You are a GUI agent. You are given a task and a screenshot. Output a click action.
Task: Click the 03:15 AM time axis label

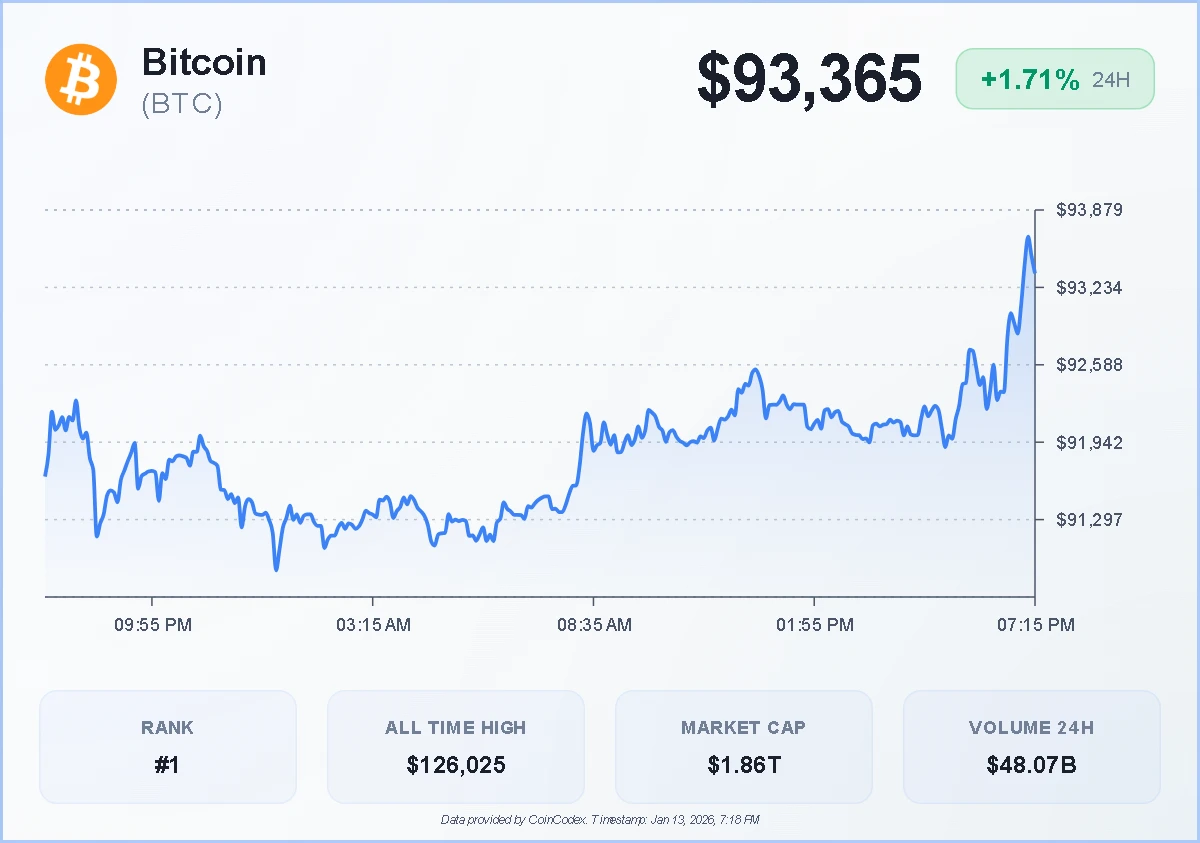coord(373,625)
